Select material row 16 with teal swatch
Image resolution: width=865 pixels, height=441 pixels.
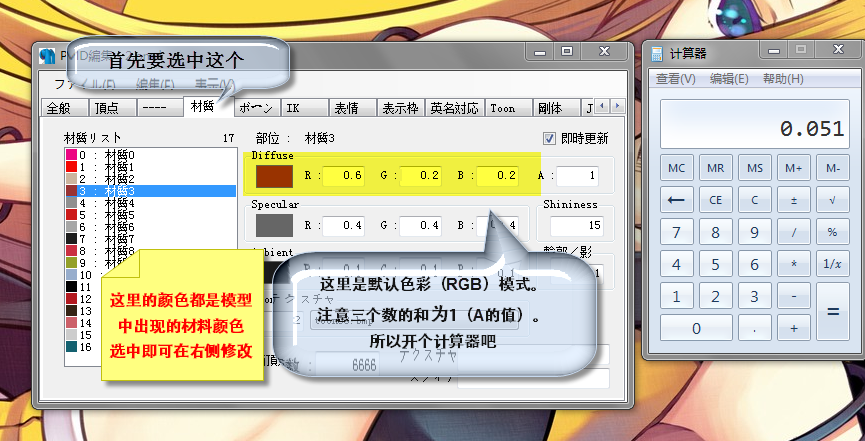(x=83, y=347)
